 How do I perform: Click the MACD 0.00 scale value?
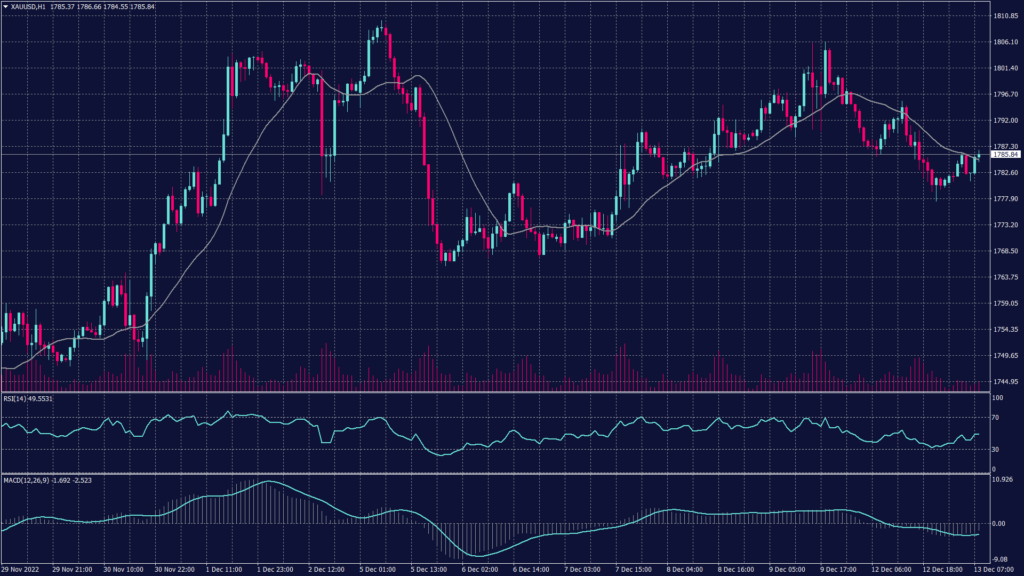pos(999,523)
